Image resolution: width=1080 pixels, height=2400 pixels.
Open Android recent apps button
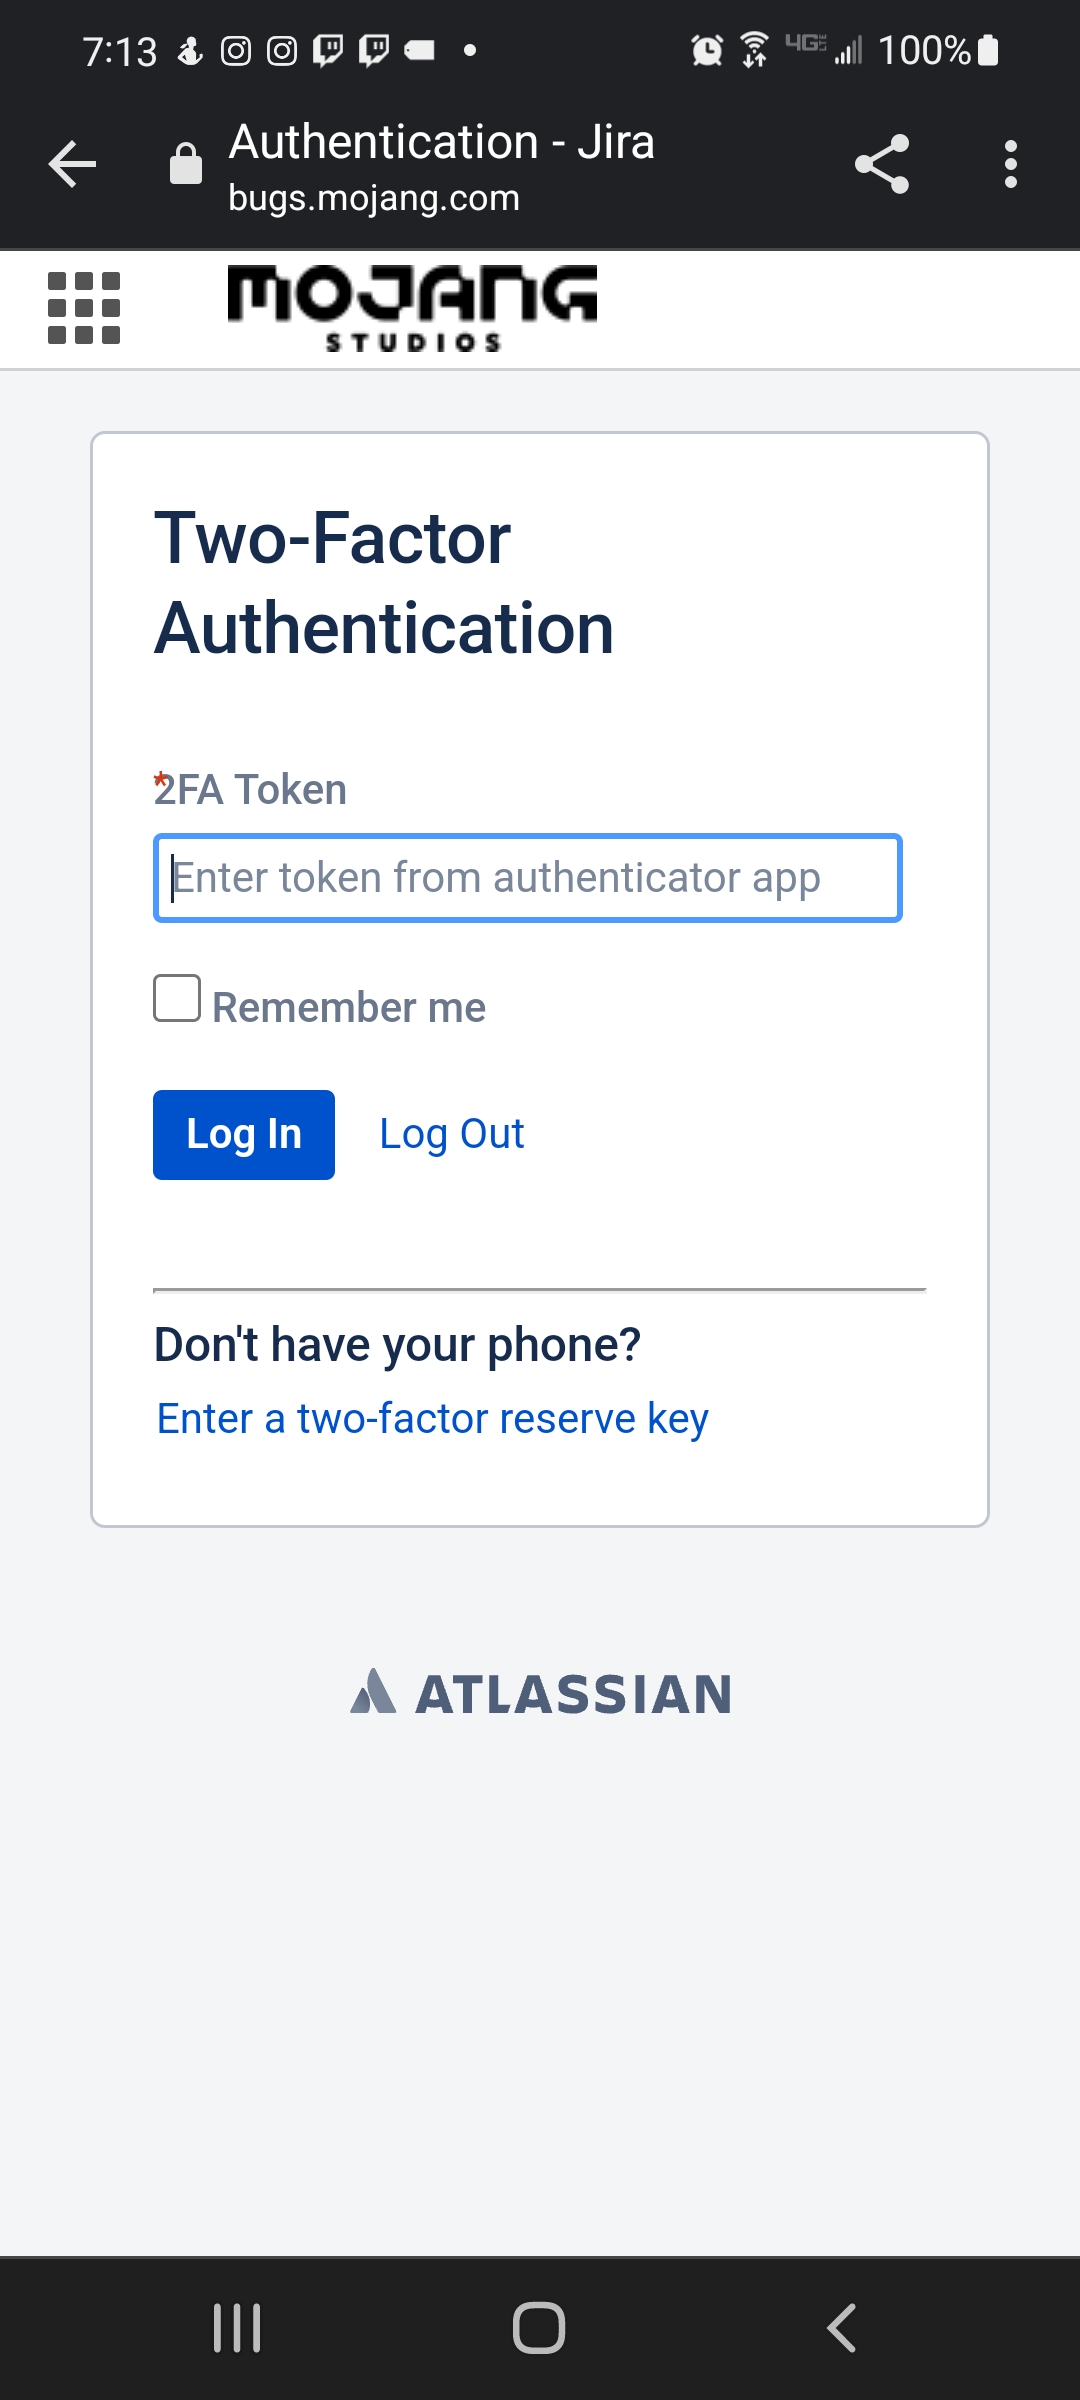[237, 2328]
